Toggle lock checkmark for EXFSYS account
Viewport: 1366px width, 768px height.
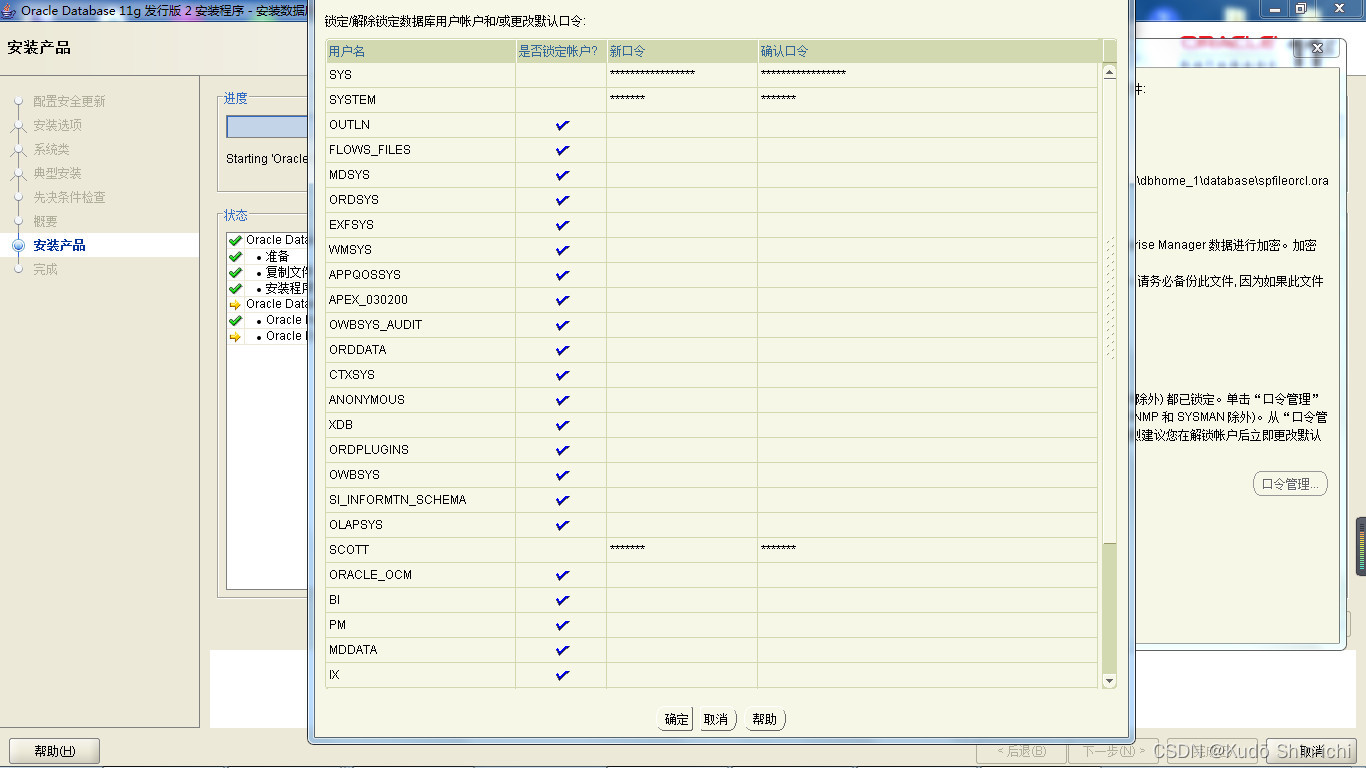pos(562,225)
